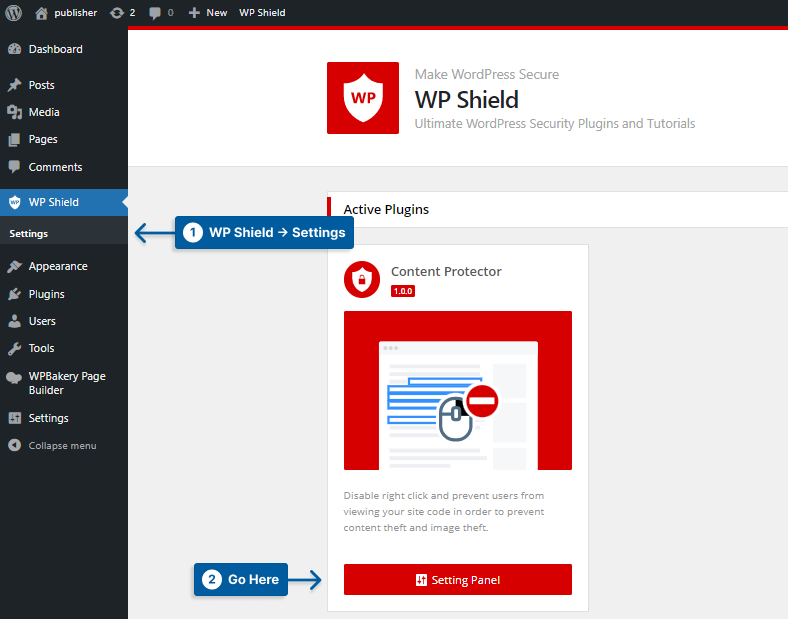Viewport: 788px width, 619px height.
Task: Click the Dashboard gauge icon
Action: [x=15, y=49]
